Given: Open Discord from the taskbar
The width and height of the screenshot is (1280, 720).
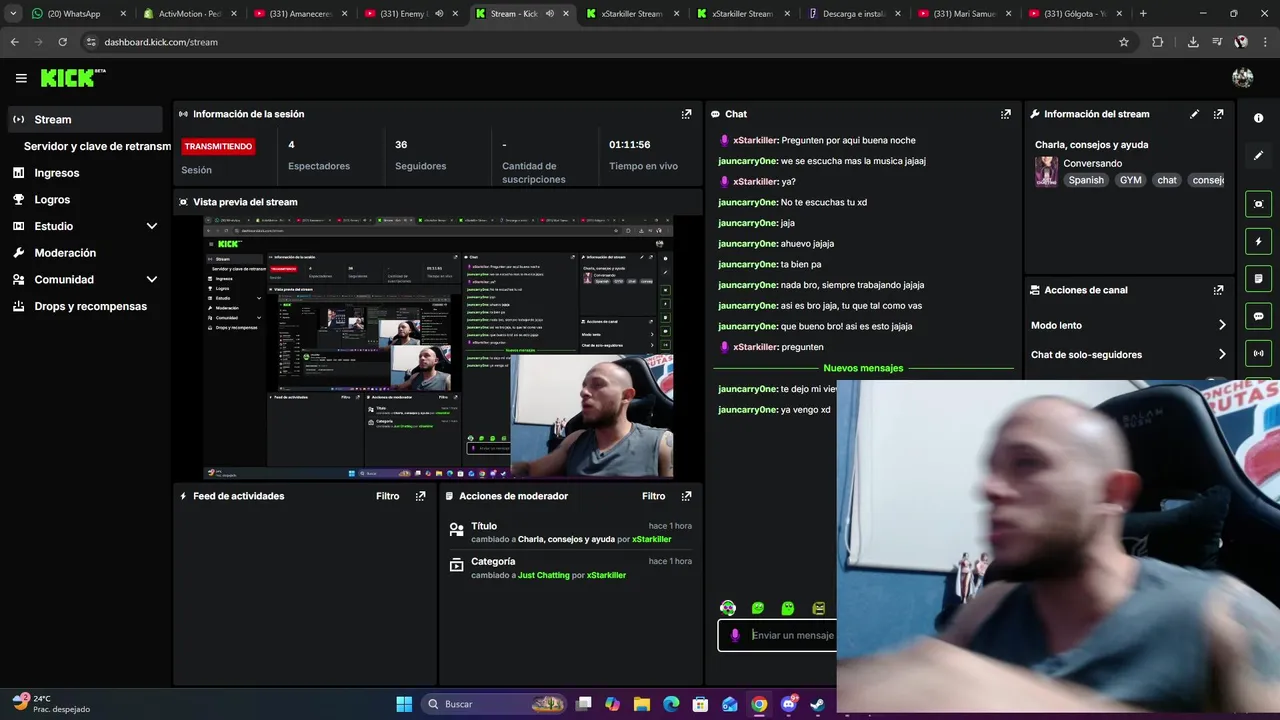Looking at the screenshot, I should 788,704.
